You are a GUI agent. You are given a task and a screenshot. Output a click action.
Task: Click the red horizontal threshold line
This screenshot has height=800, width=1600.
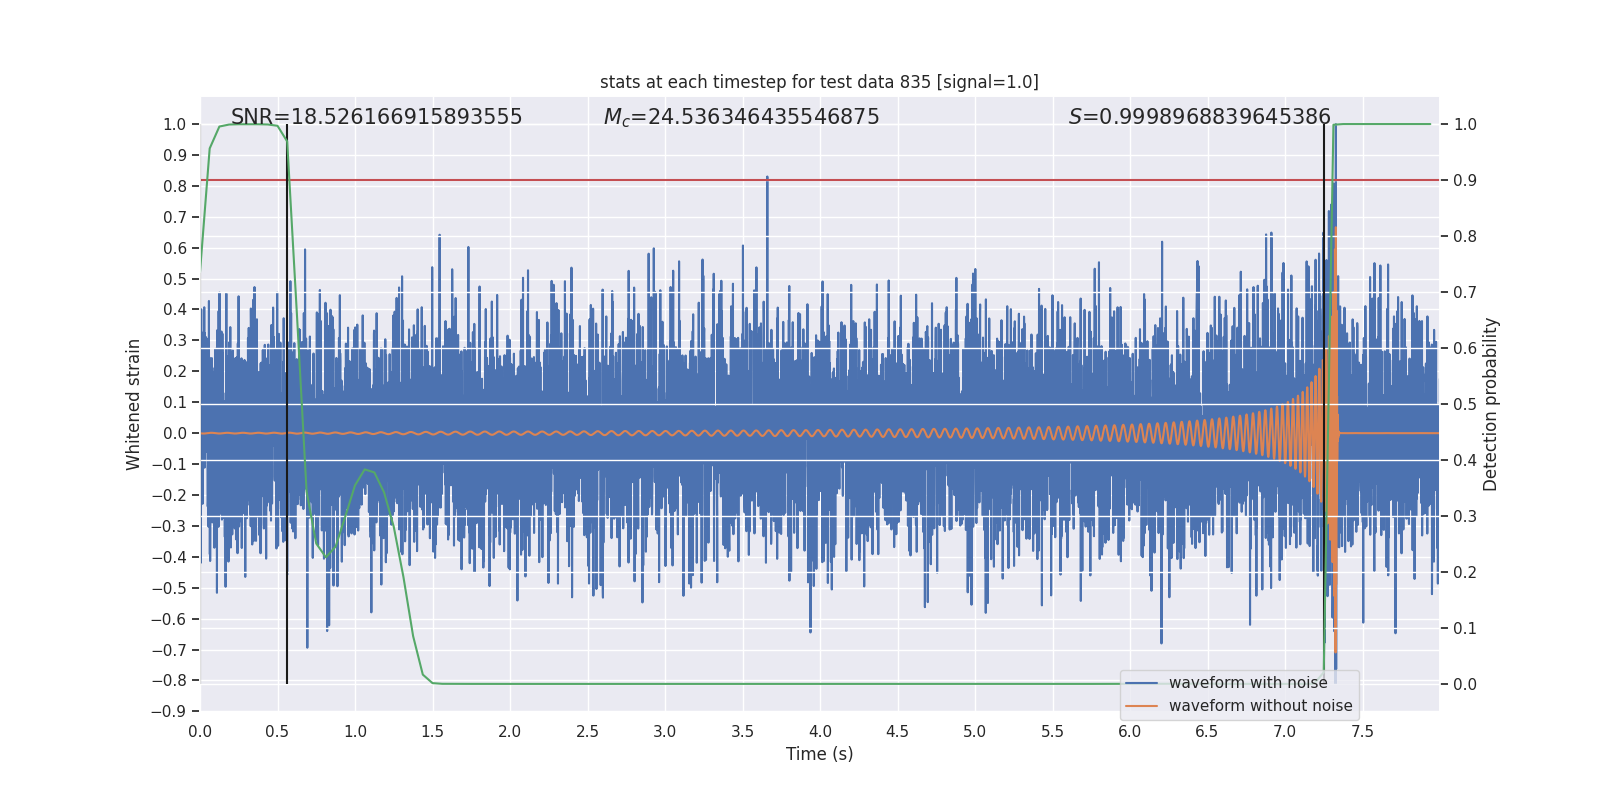pos(819,180)
